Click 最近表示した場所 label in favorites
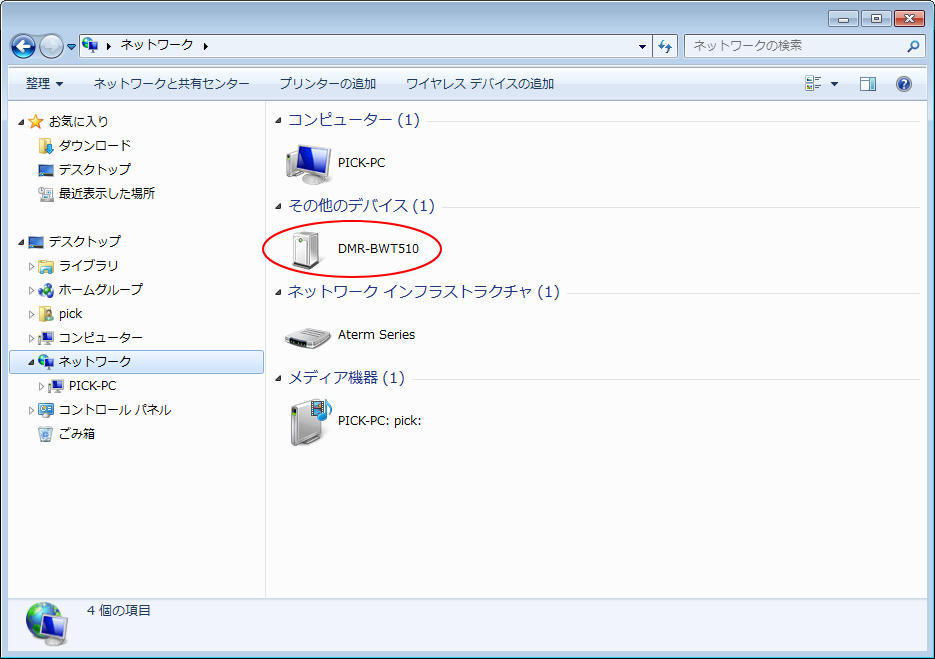 pos(107,193)
